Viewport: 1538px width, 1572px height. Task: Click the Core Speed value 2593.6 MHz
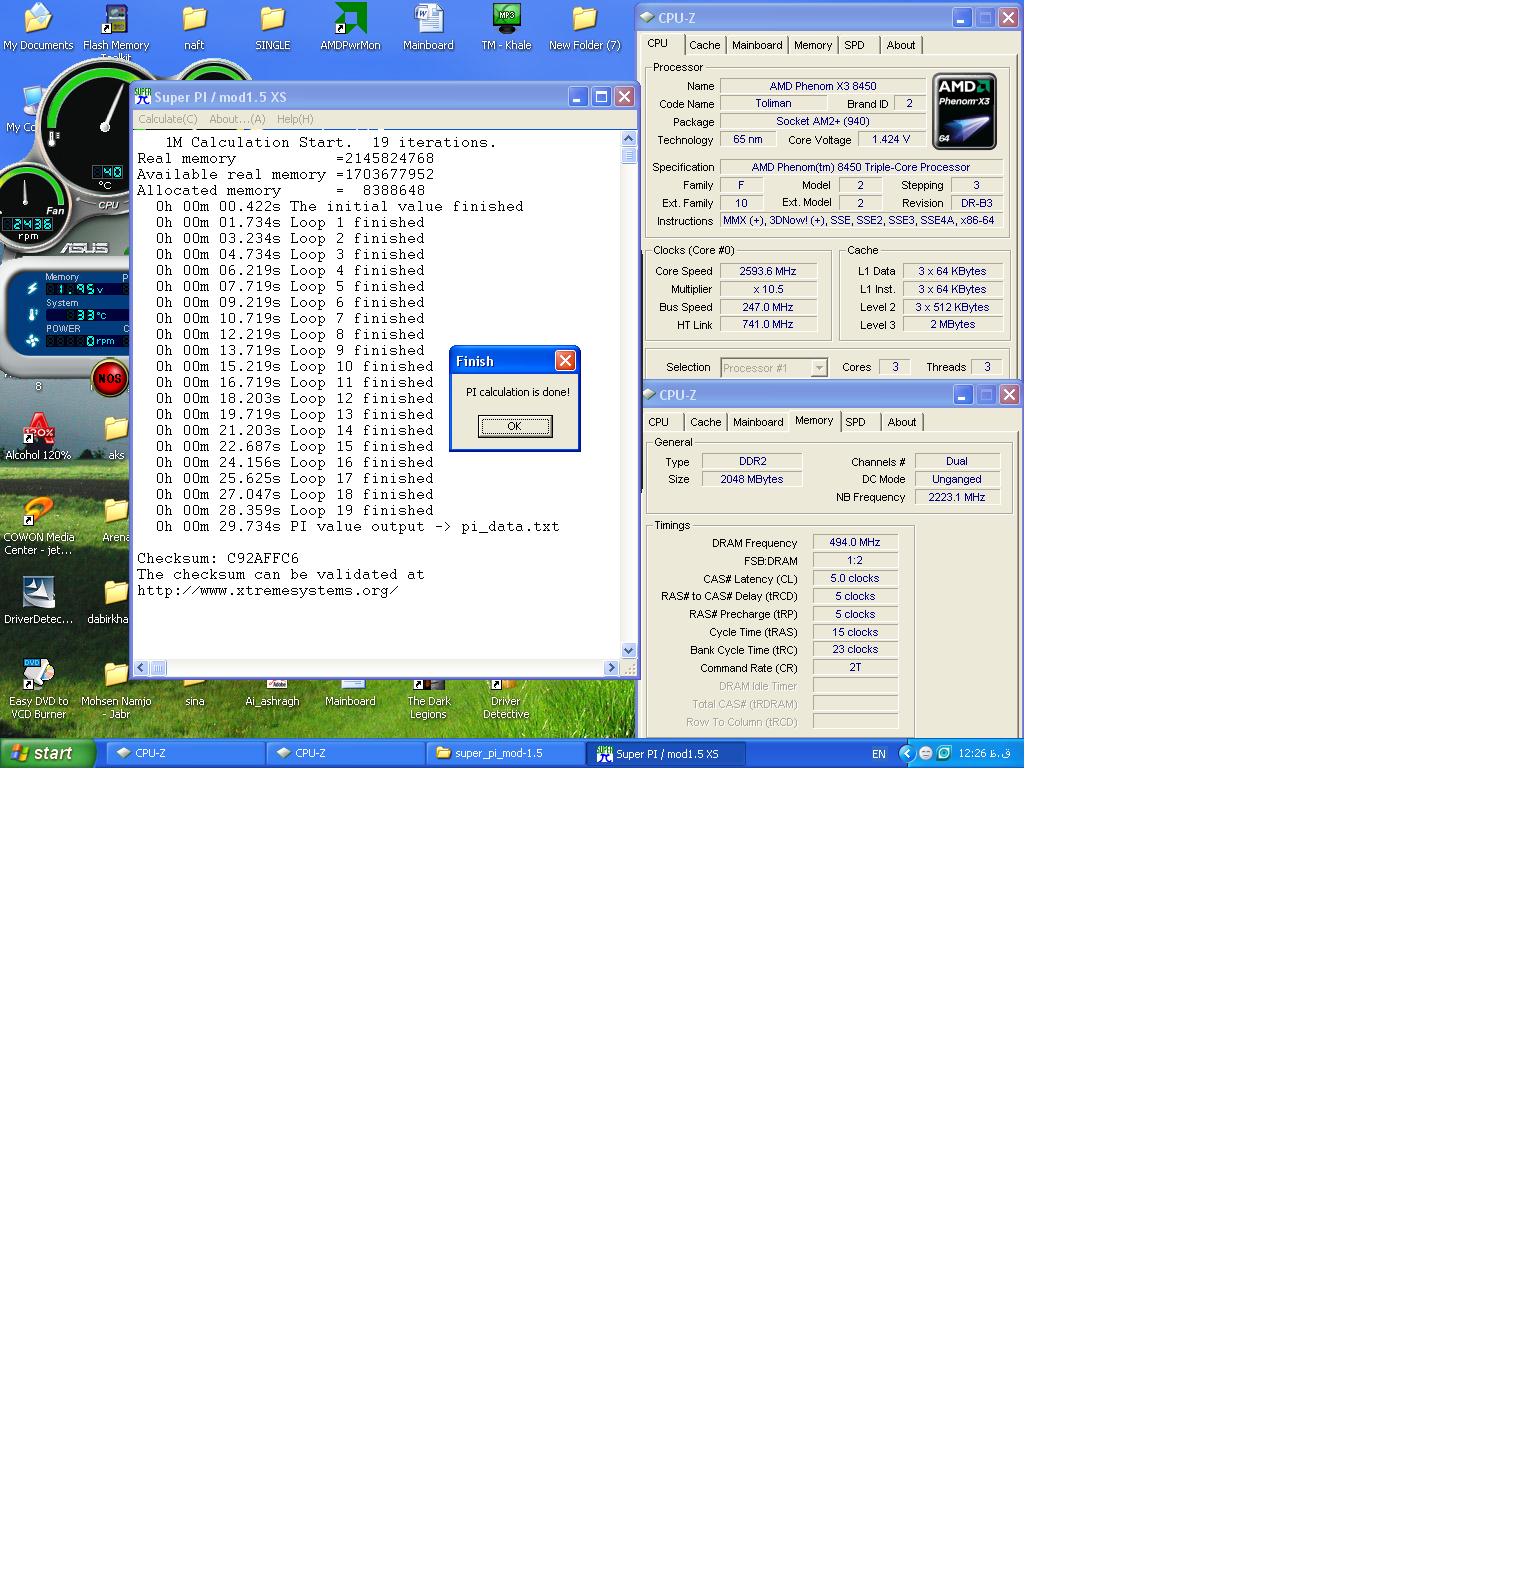768,271
